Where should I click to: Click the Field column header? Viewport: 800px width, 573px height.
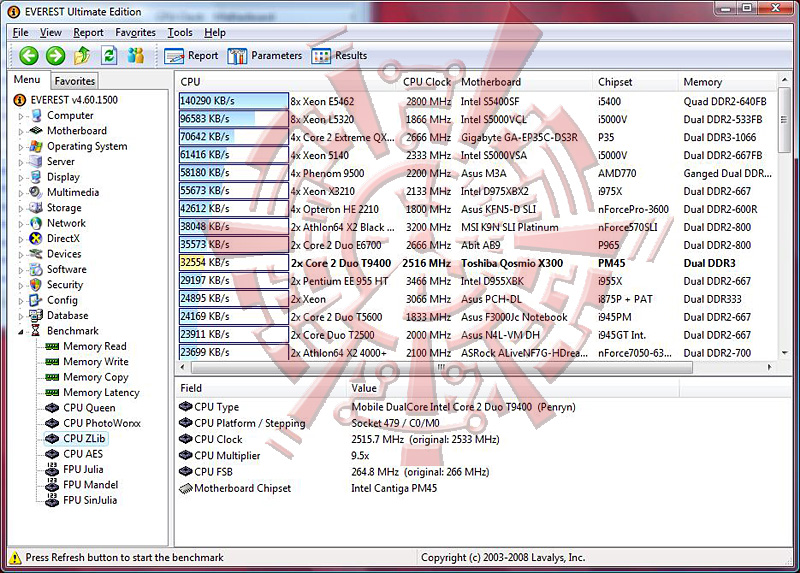pos(261,388)
